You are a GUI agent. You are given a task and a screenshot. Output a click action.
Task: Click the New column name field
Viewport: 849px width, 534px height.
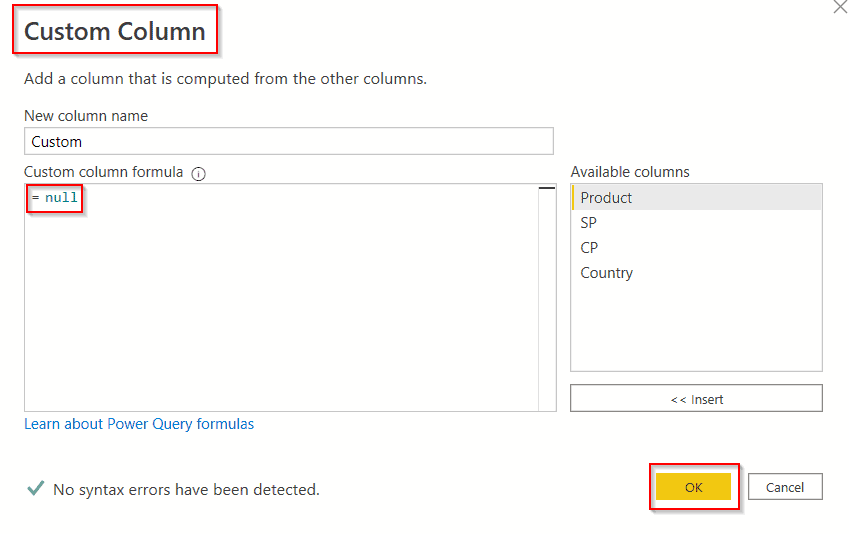[289, 141]
